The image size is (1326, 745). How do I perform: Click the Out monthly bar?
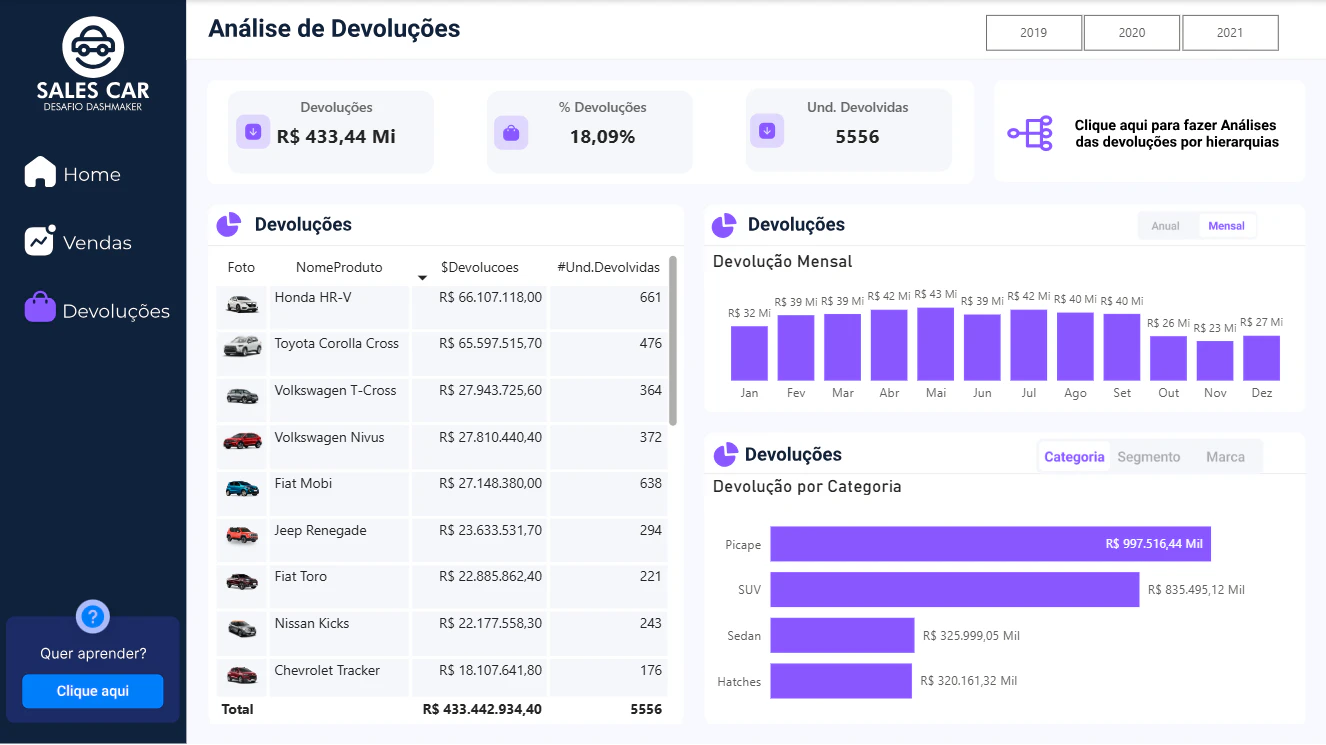(x=1169, y=358)
